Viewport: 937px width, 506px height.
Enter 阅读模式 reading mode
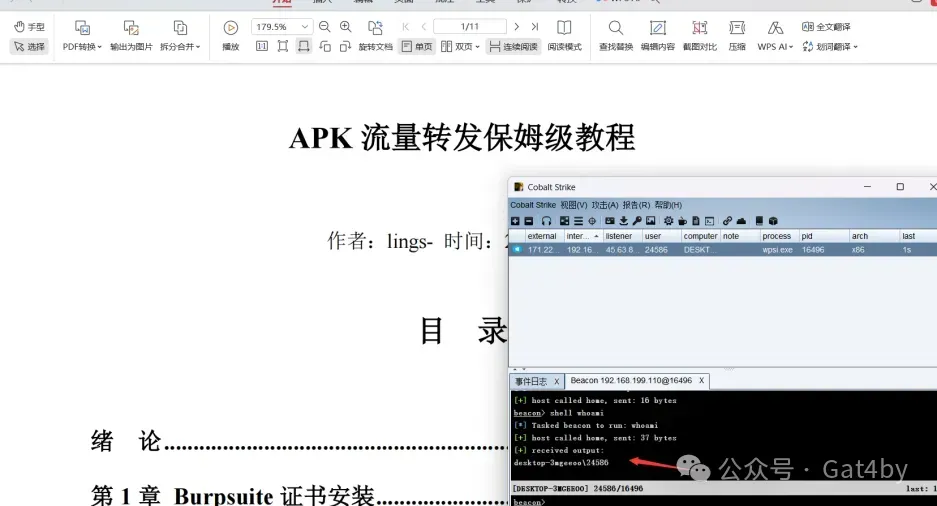click(x=564, y=36)
